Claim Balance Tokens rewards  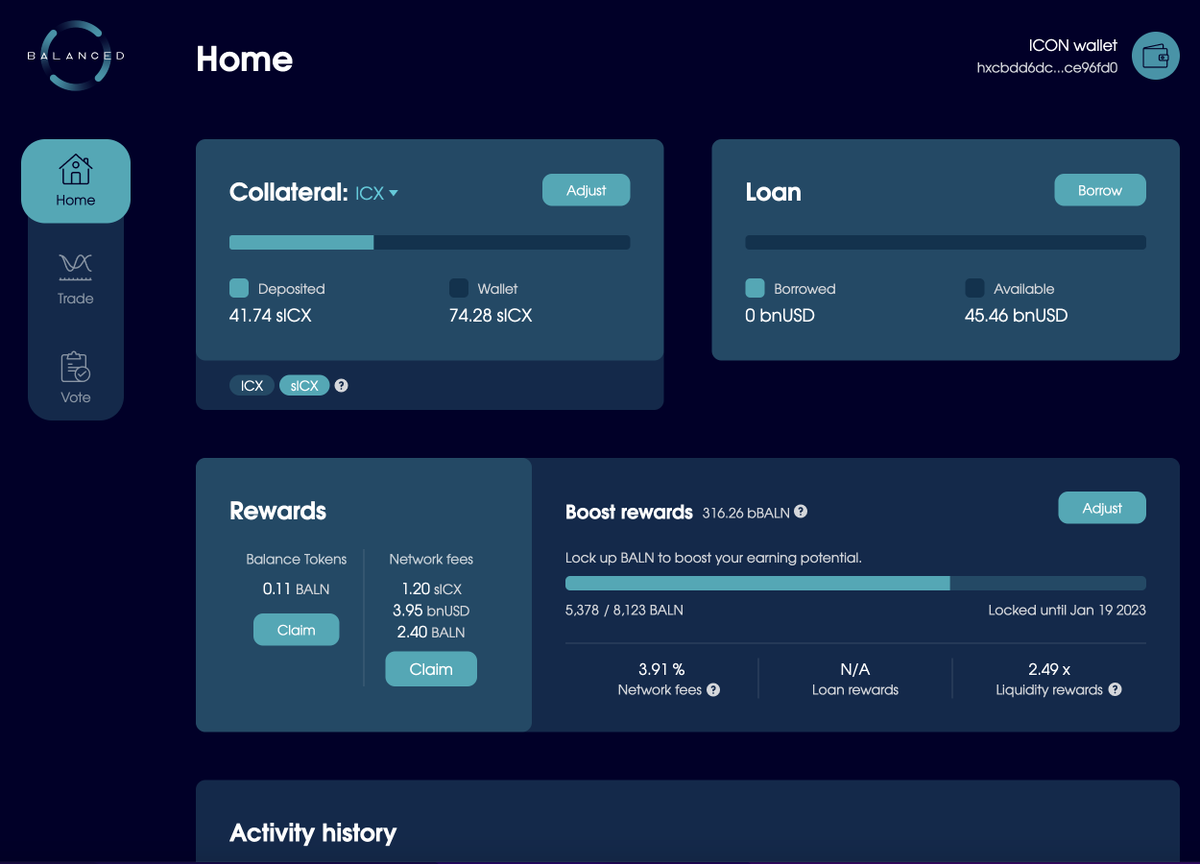tap(296, 630)
